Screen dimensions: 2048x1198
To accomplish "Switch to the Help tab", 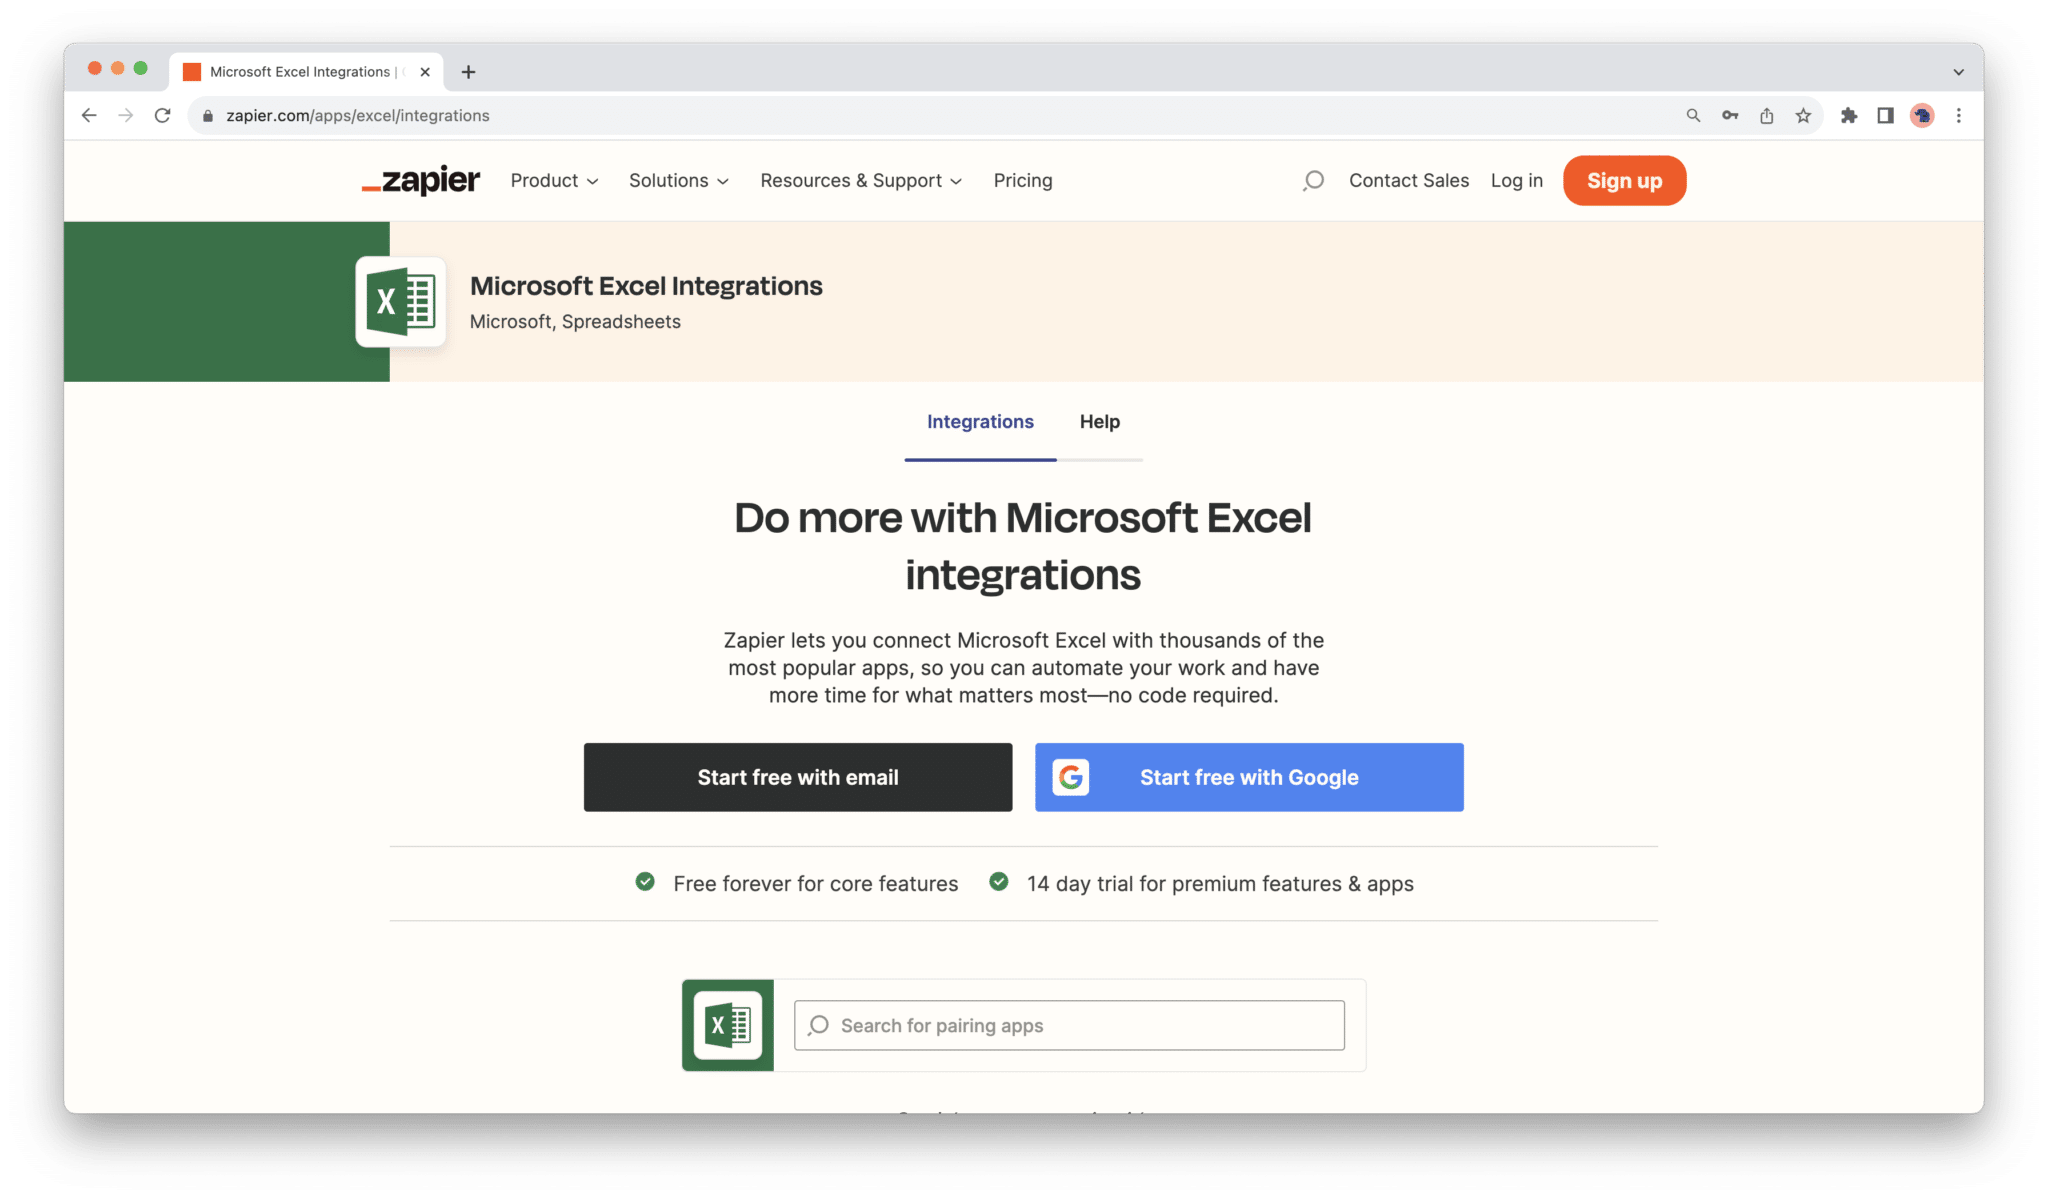I will 1099,422.
